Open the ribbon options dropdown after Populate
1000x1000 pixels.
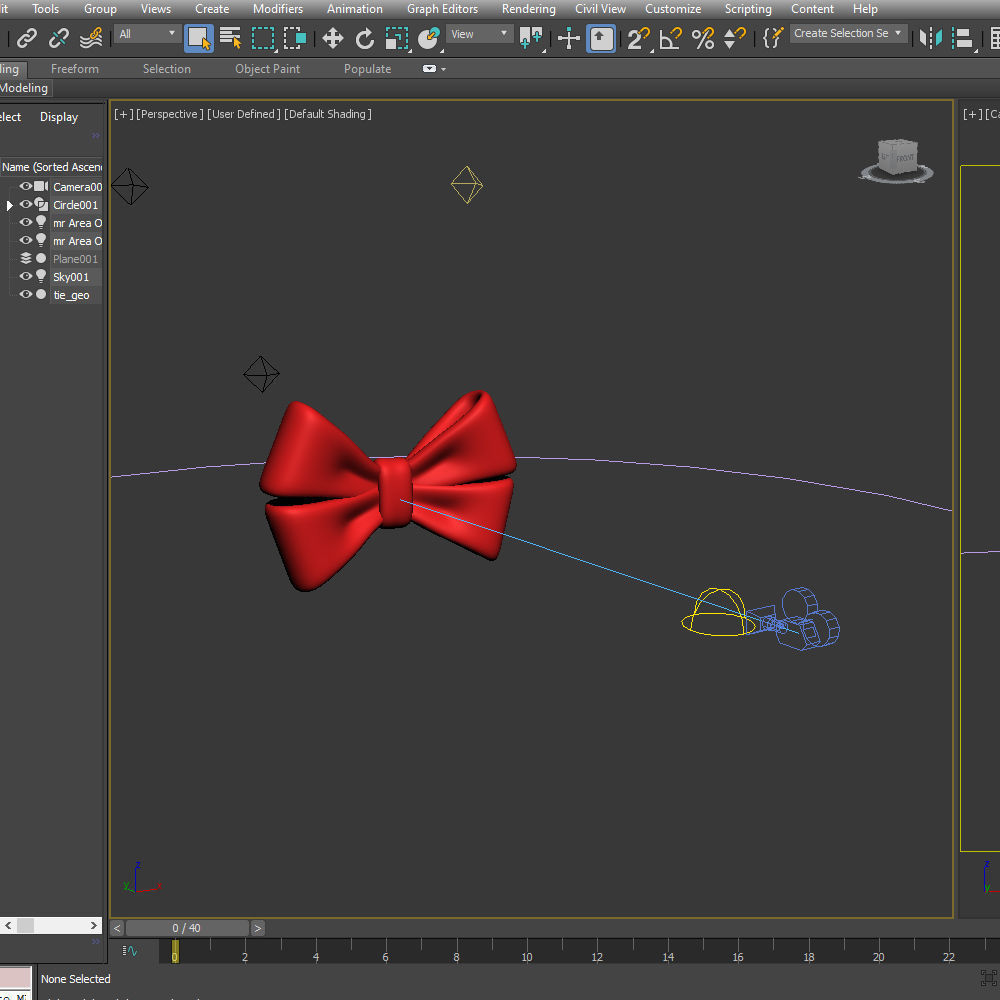434,69
